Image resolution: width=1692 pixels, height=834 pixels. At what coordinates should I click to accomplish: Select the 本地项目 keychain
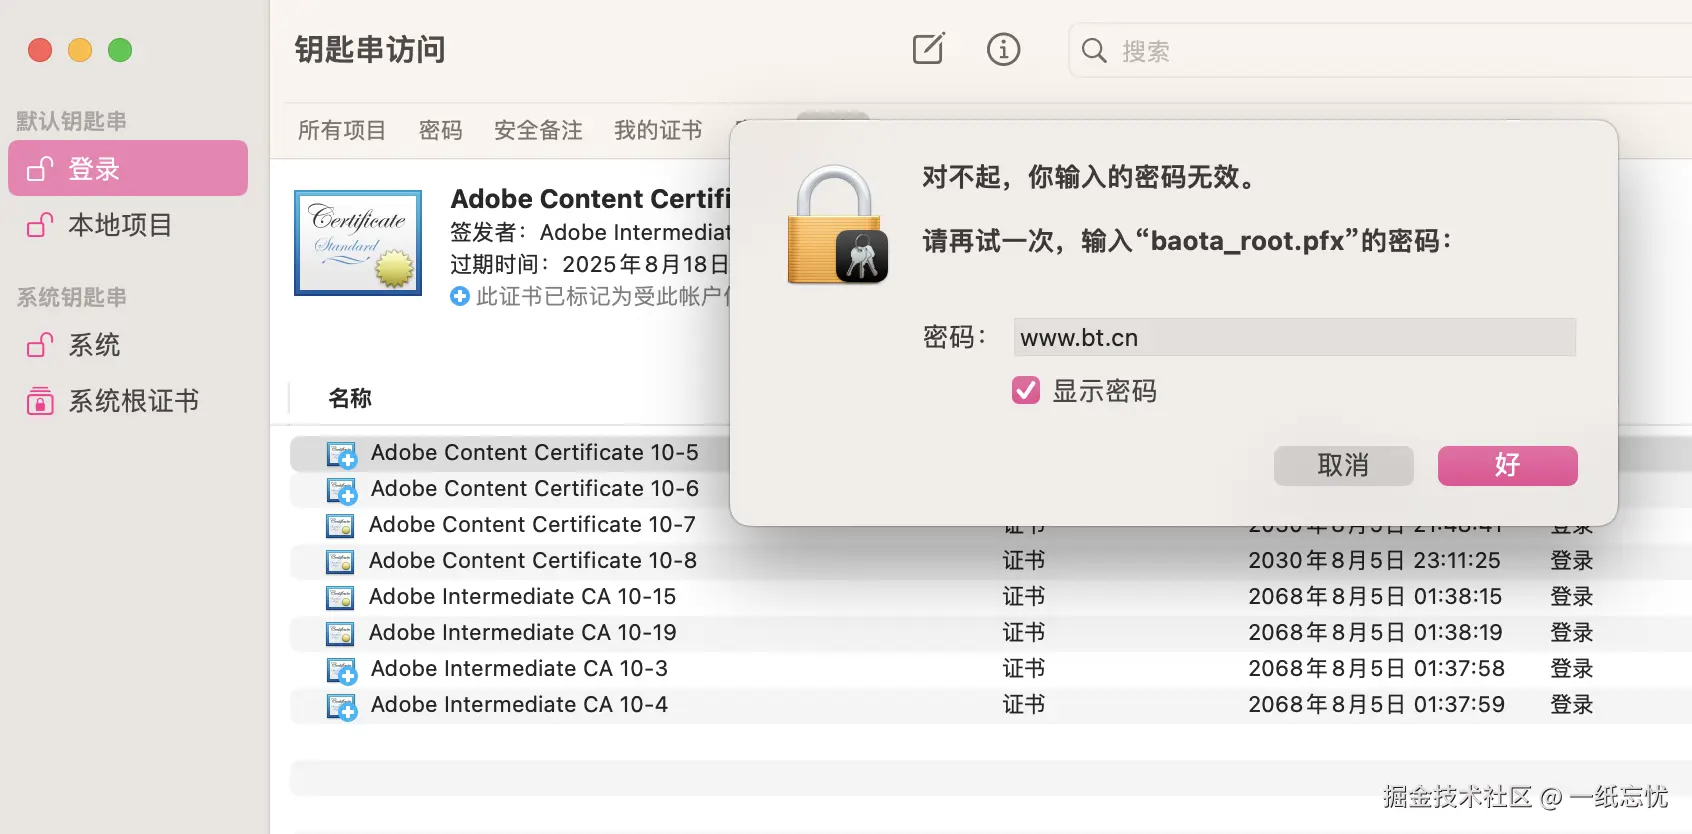click(120, 225)
